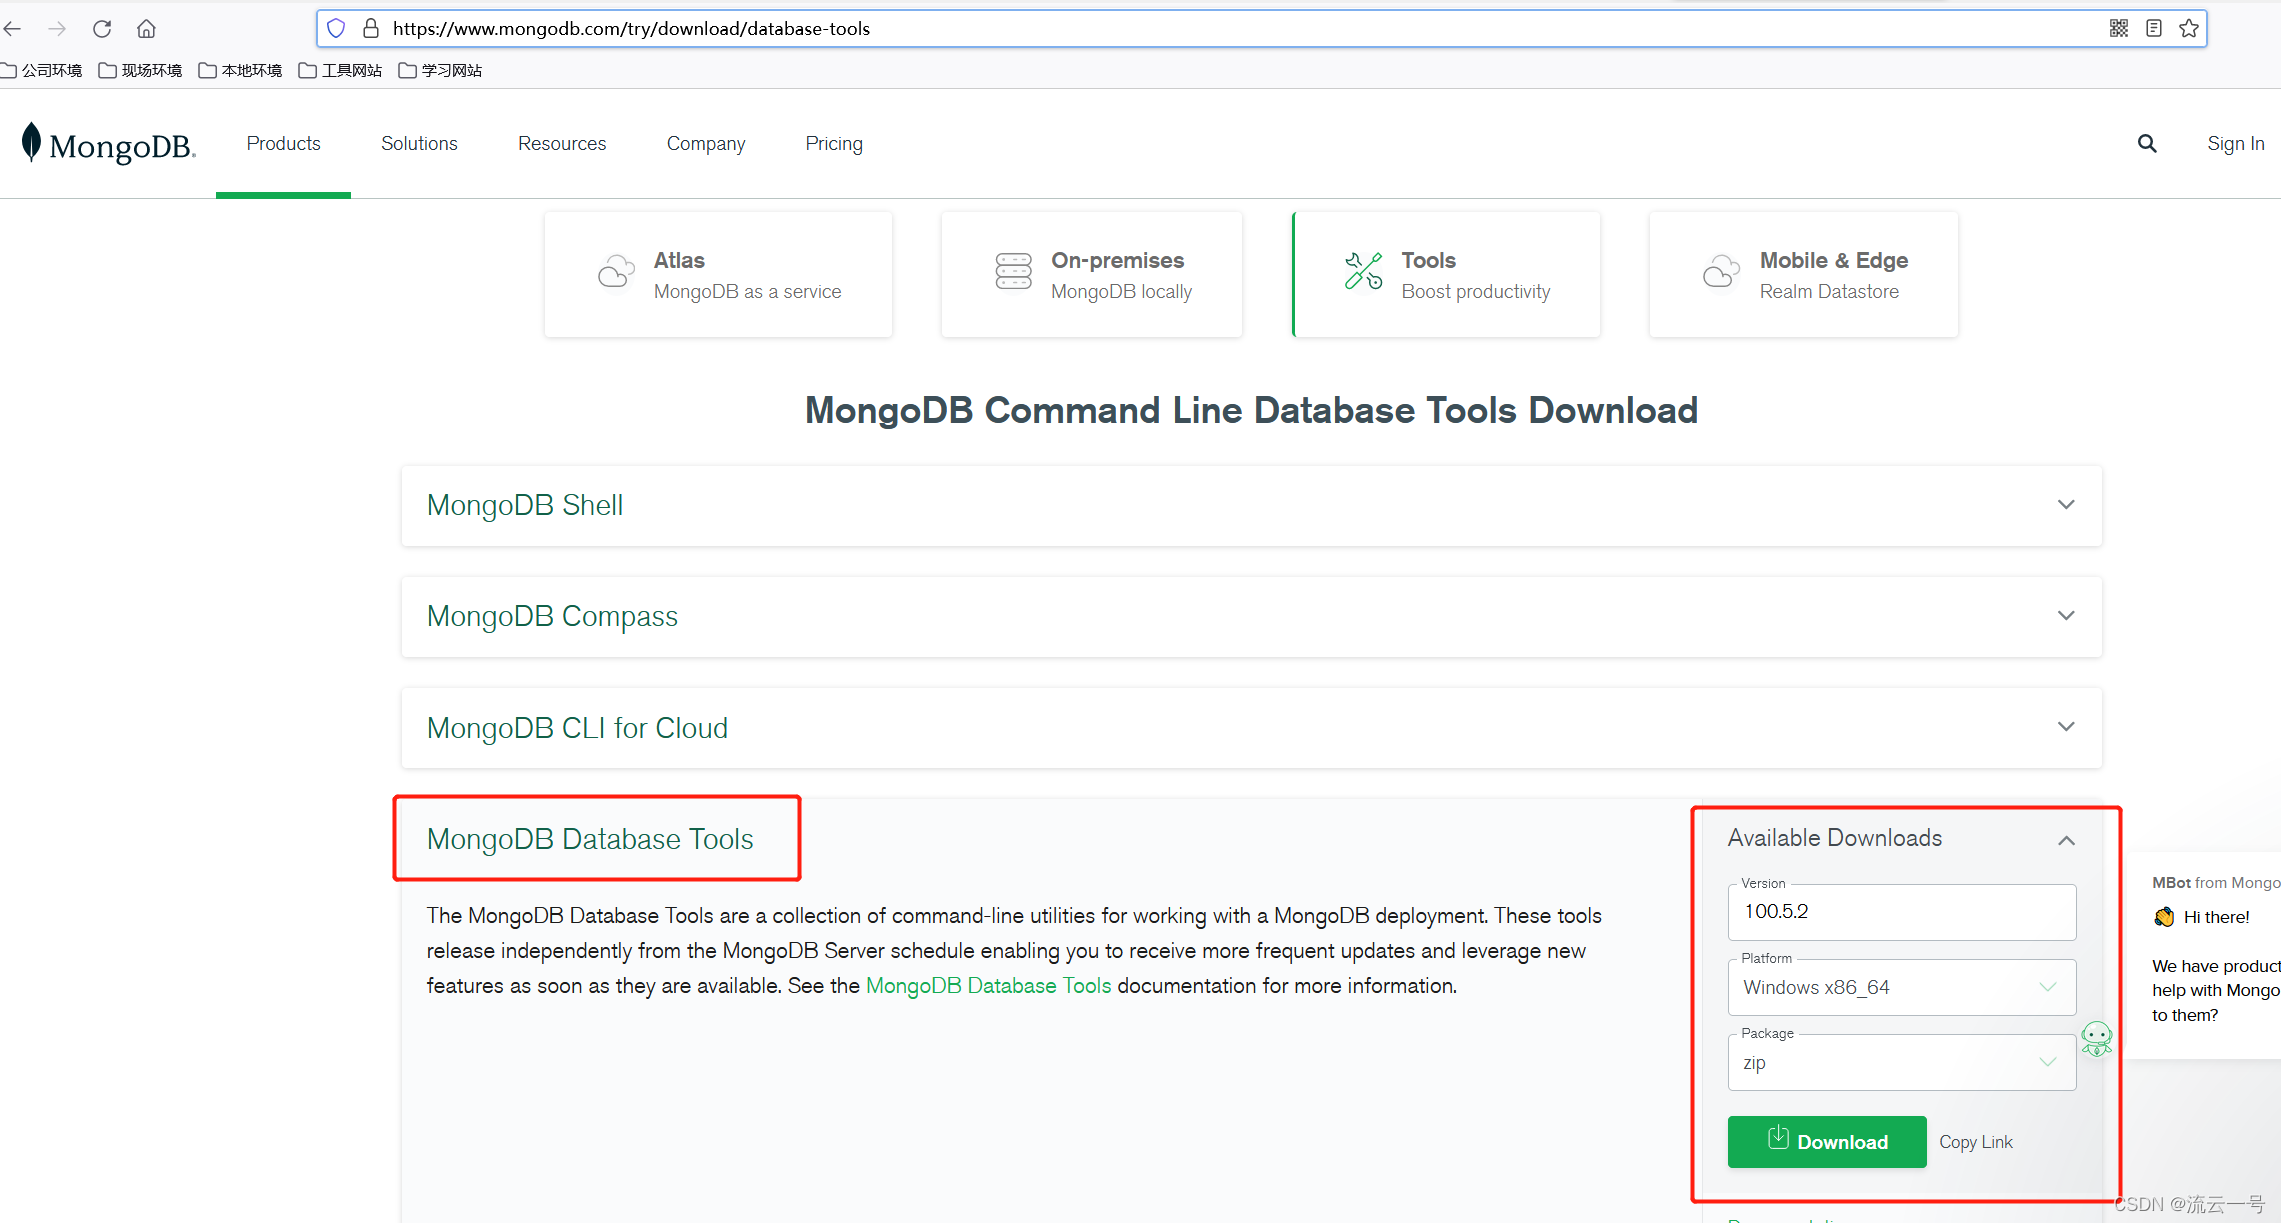Open the Pricing page
This screenshot has width=2281, height=1223.
(x=834, y=144)
